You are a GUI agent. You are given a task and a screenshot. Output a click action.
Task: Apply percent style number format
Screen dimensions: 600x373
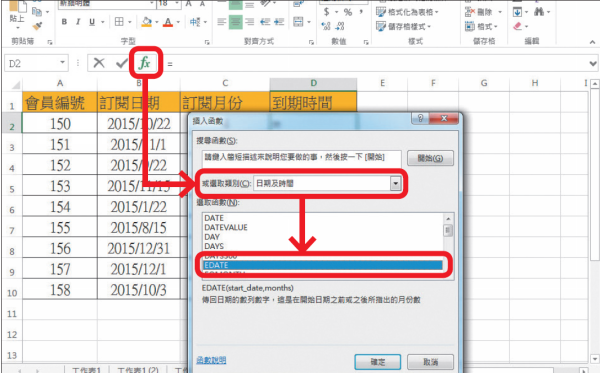coord(347,12)
